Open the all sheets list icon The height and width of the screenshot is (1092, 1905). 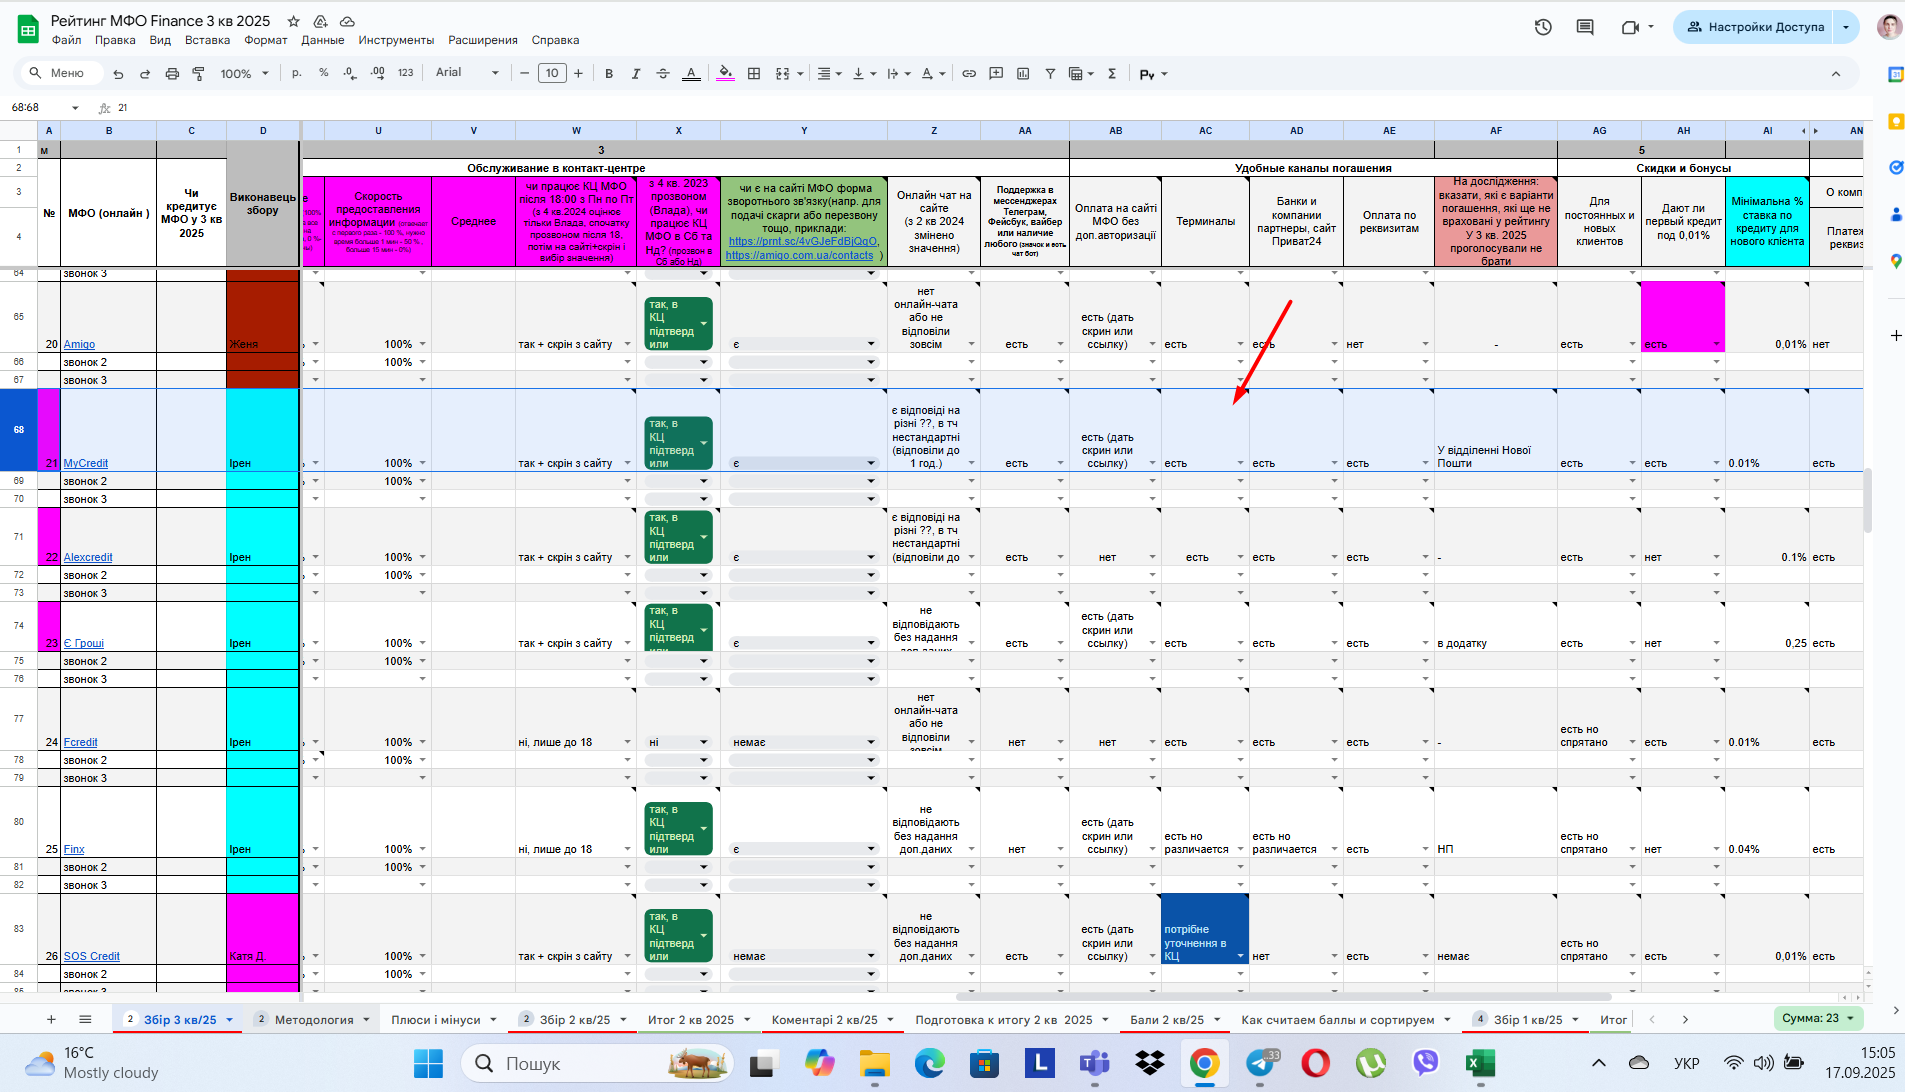click(x=85, y=1019)
